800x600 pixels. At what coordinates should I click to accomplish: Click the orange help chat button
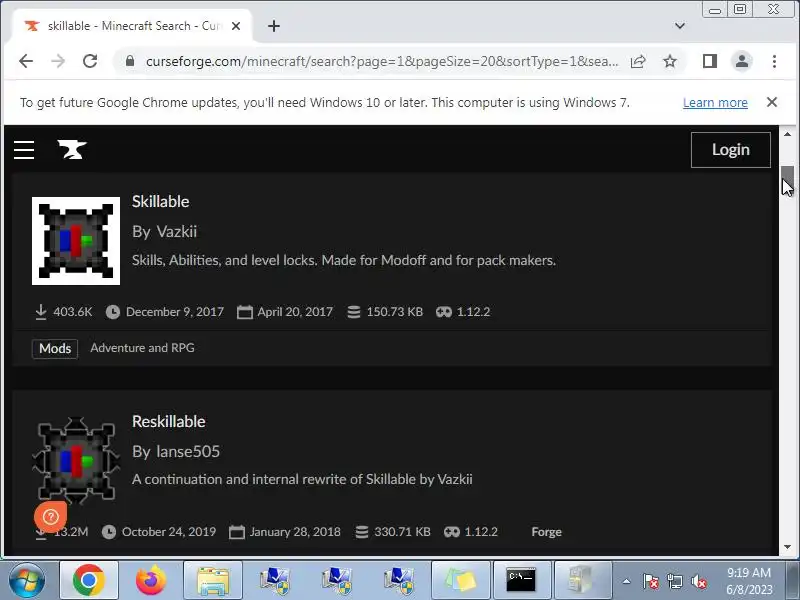[51, 517]
